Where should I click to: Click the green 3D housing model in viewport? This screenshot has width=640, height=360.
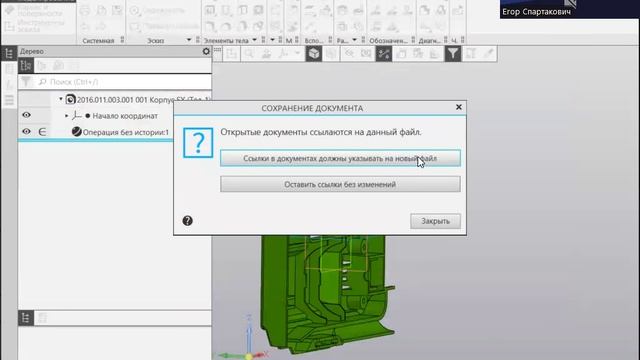click(327, 294)
